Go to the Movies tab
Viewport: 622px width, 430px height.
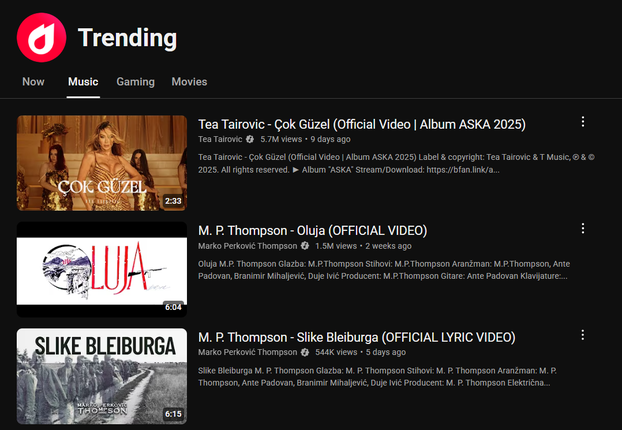point(189,82)
